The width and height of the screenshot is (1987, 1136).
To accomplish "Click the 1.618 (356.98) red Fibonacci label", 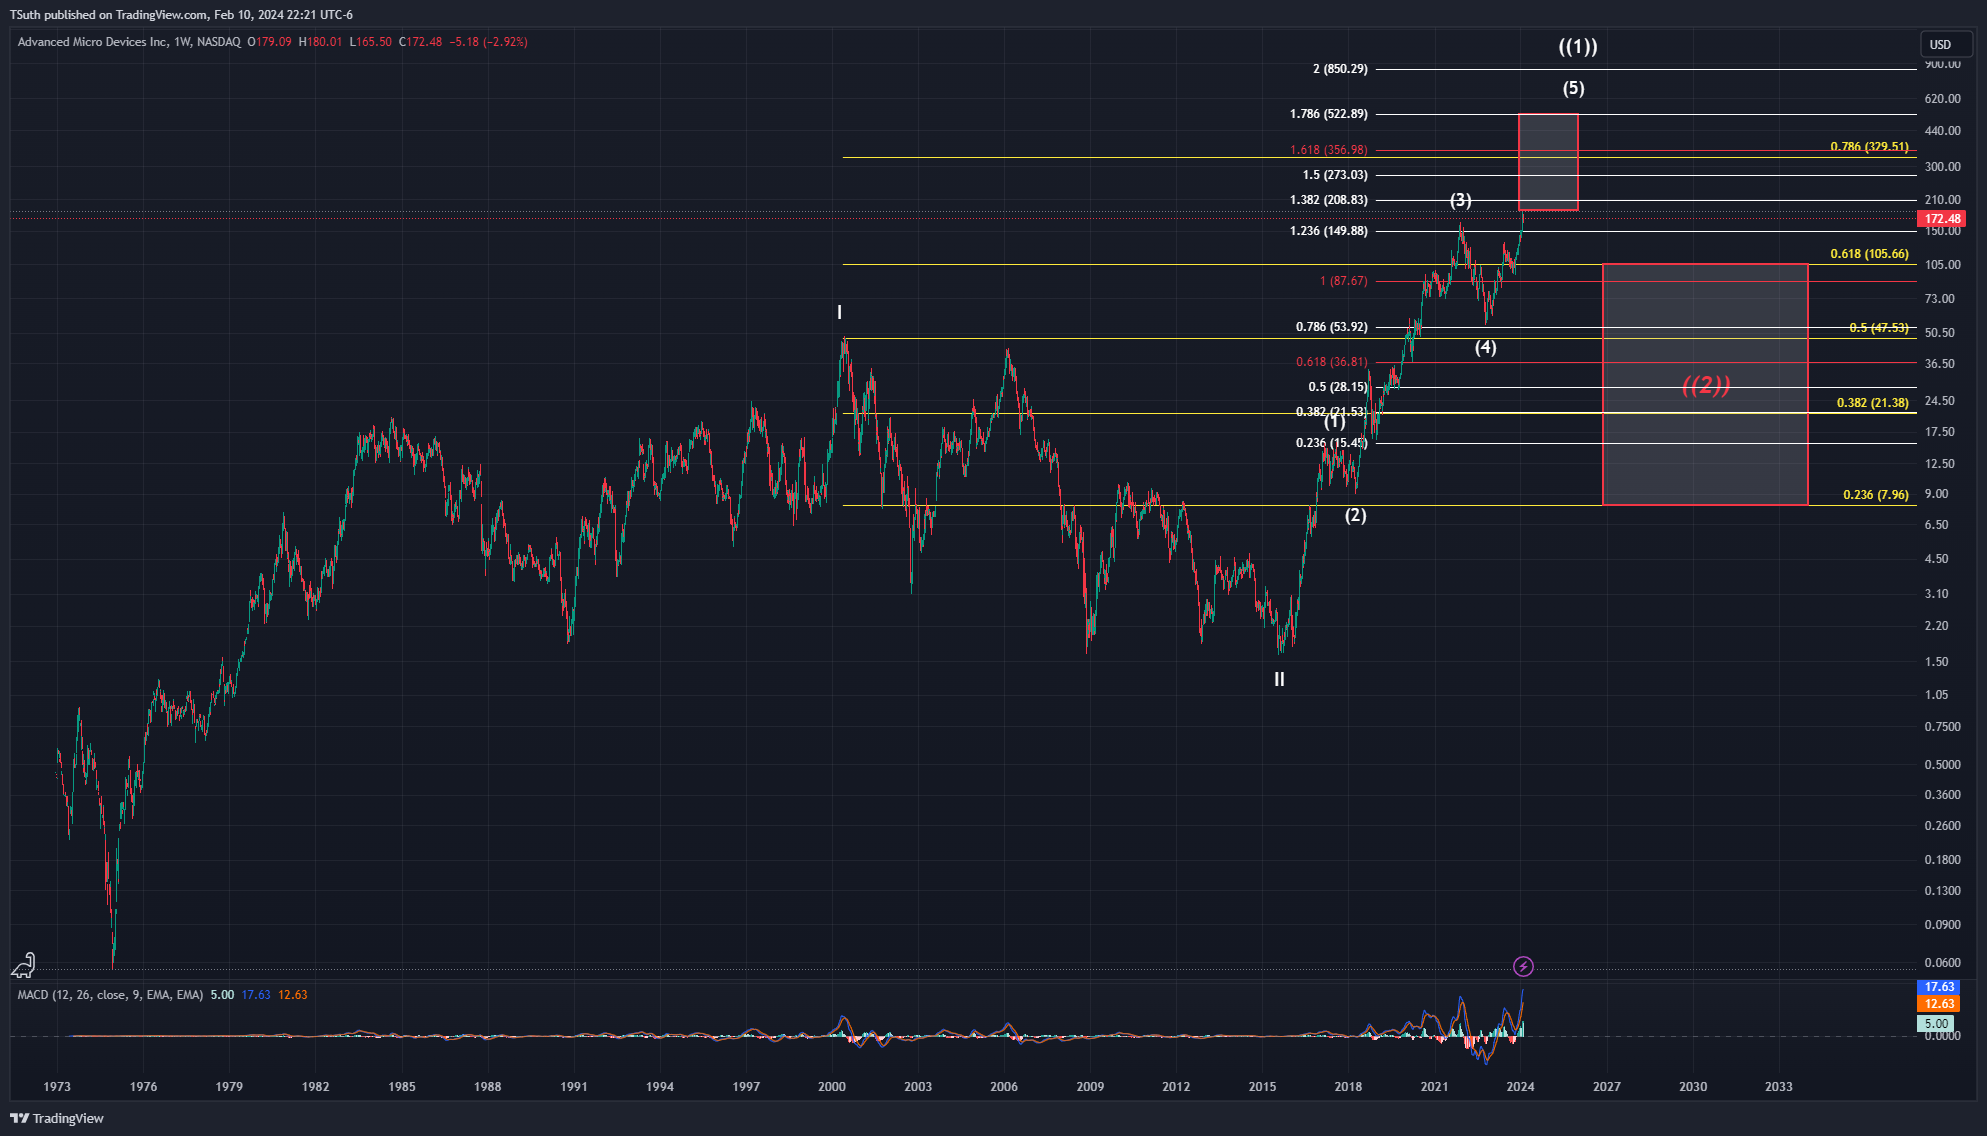I will 1328,150.
